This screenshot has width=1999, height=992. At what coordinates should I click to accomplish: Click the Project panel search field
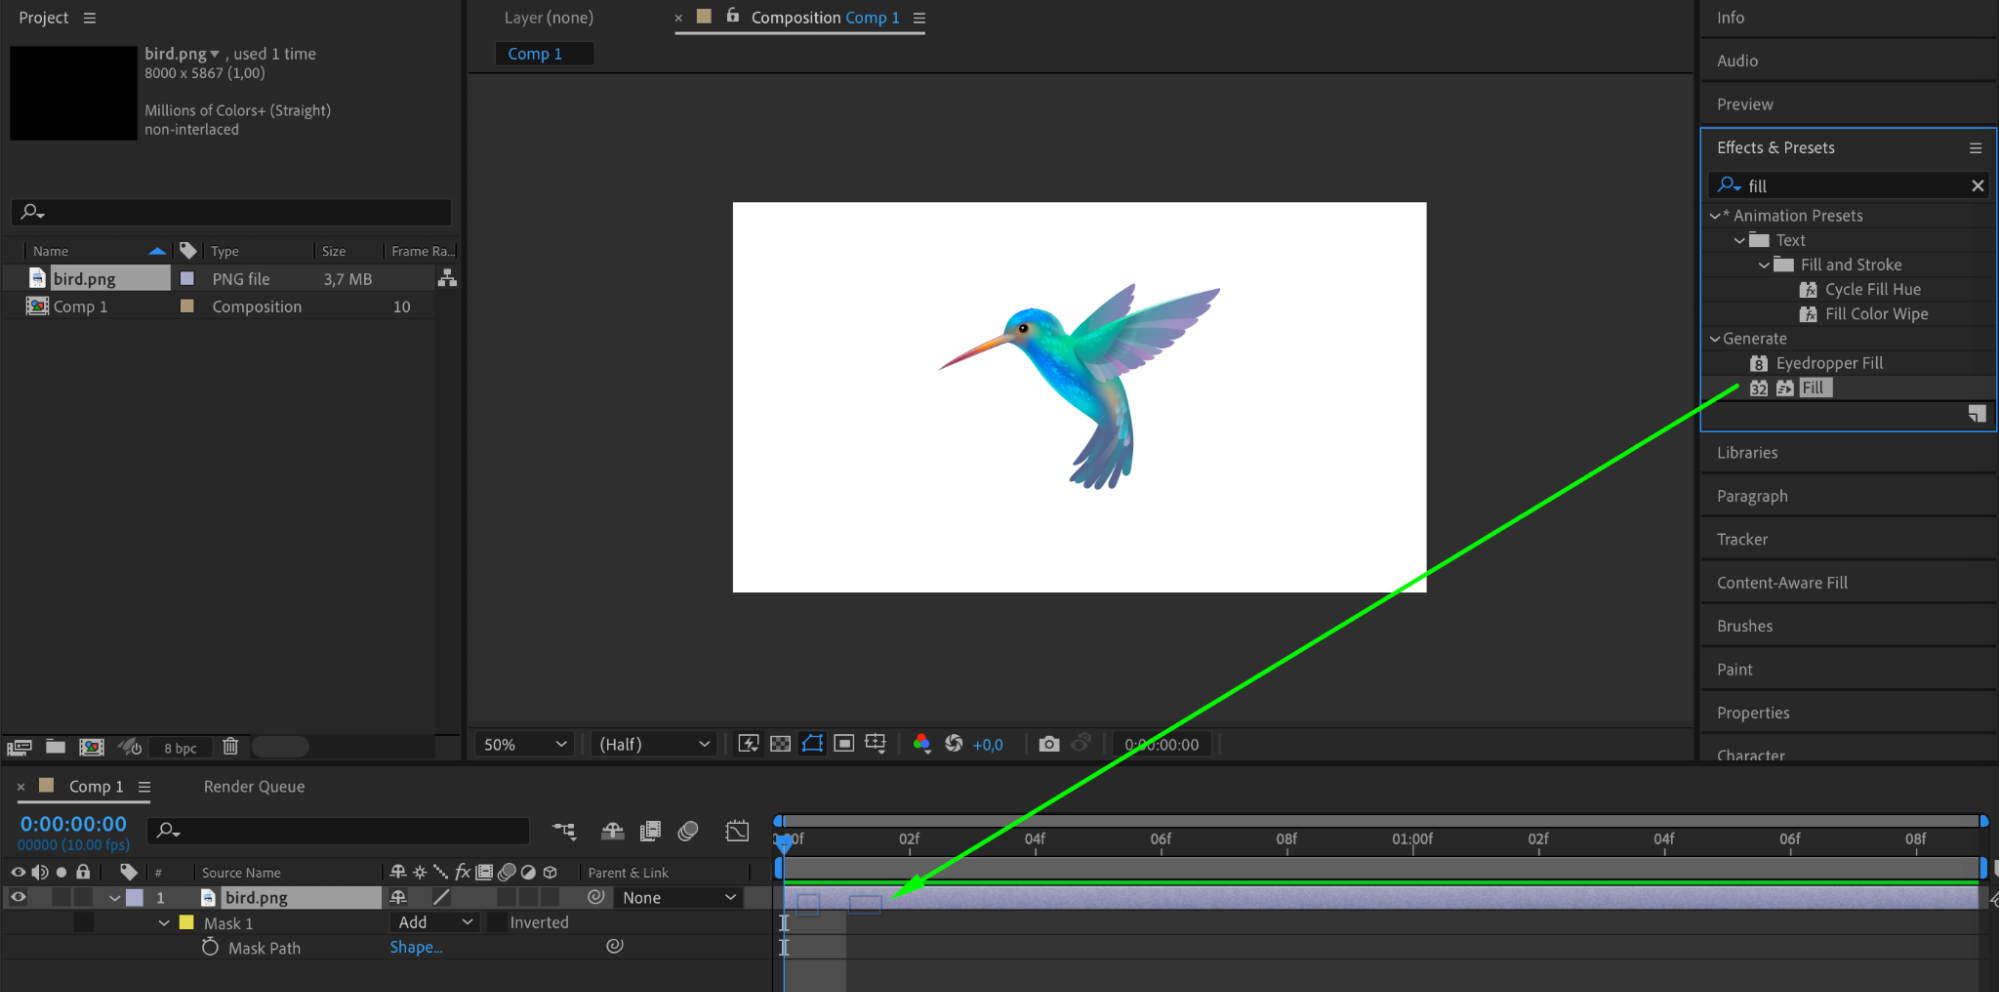[x=231, y=212]
